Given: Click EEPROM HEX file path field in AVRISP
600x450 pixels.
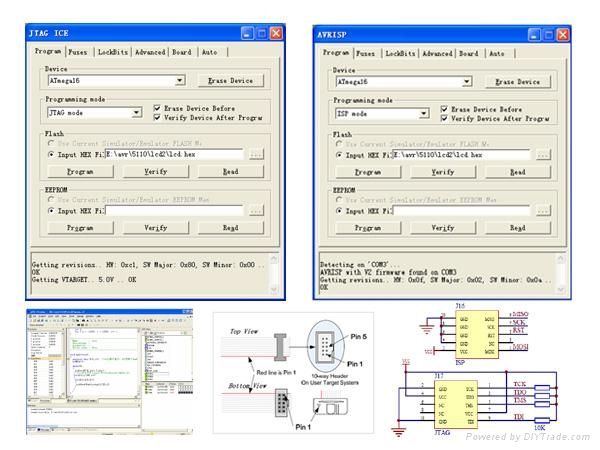Looking at the screenshot, I should coord(461,211).
